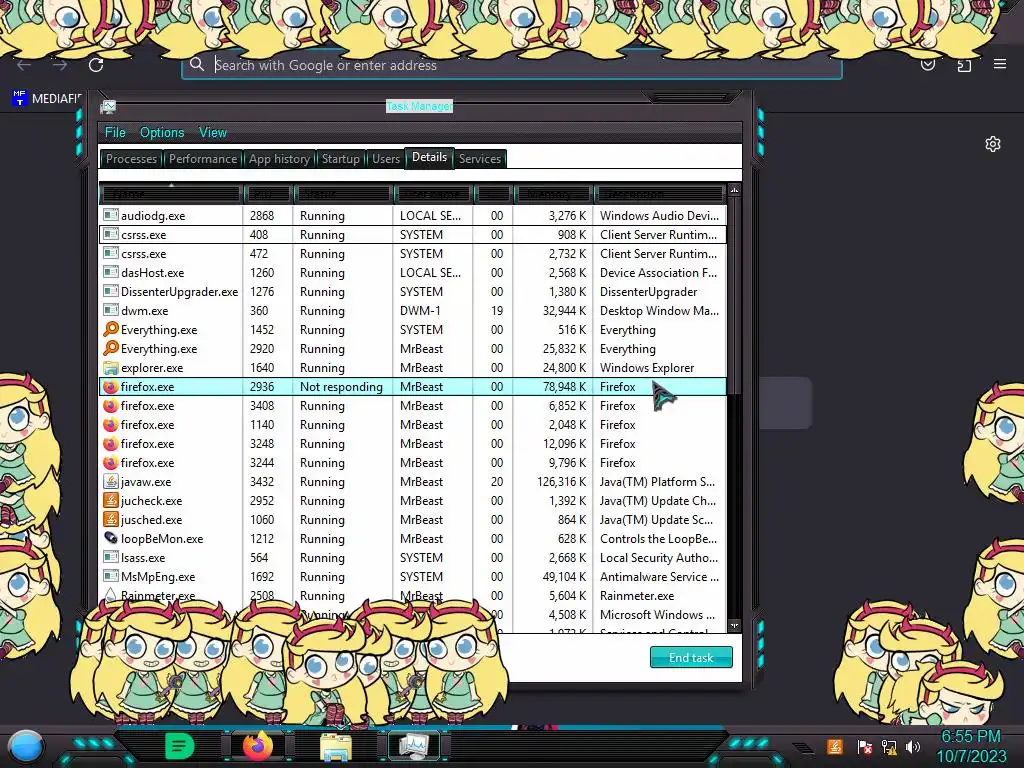Screen dimensions: 1024x768
Task: Click firefox.exe icon with PID 3408
Action: 111,406
